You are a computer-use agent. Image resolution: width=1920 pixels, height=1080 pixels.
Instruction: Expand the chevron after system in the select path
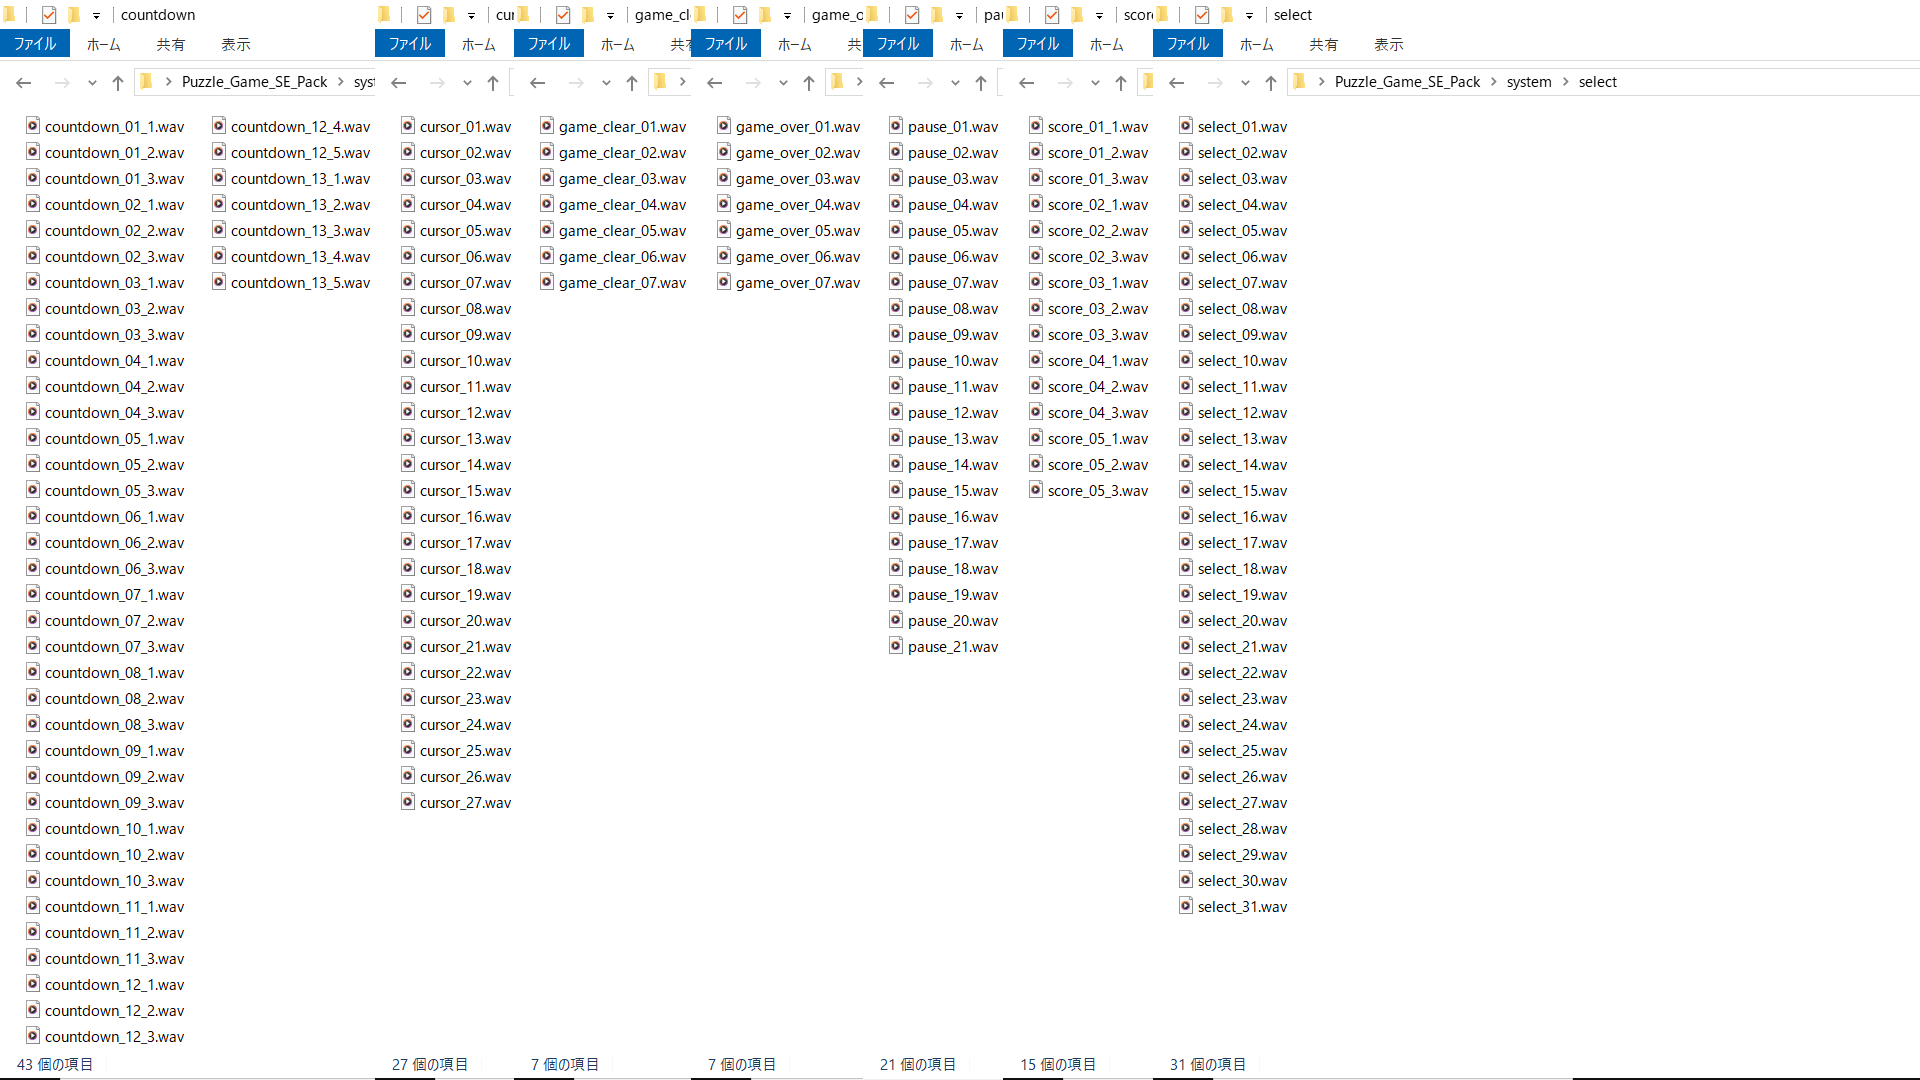[x=1565, y=82]
